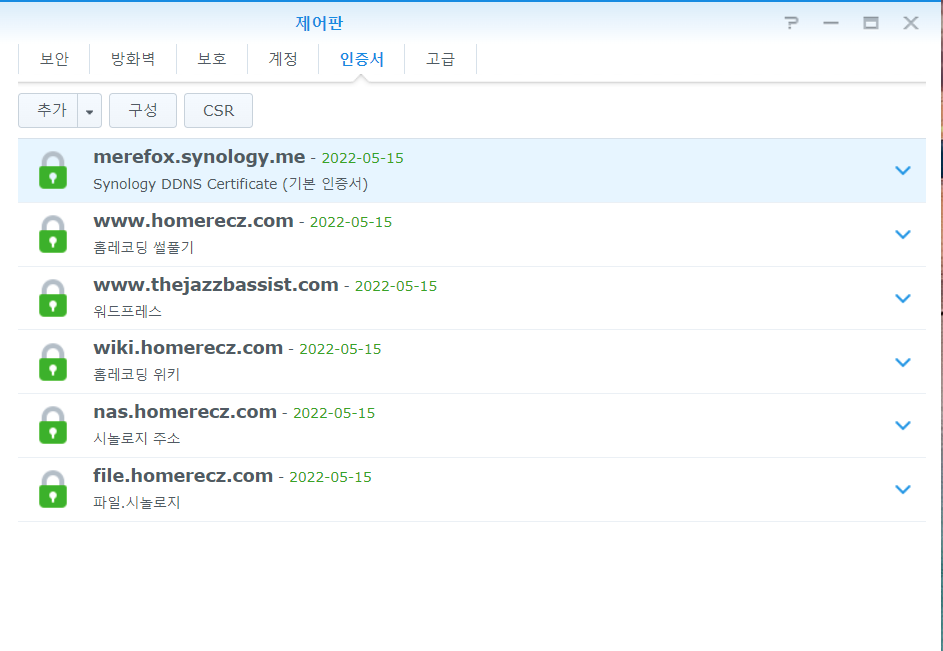This screenshot has height=651, width=943.
Task: Expand the file.homerecz.com certificate details
Action: click(x=903, y=489)
